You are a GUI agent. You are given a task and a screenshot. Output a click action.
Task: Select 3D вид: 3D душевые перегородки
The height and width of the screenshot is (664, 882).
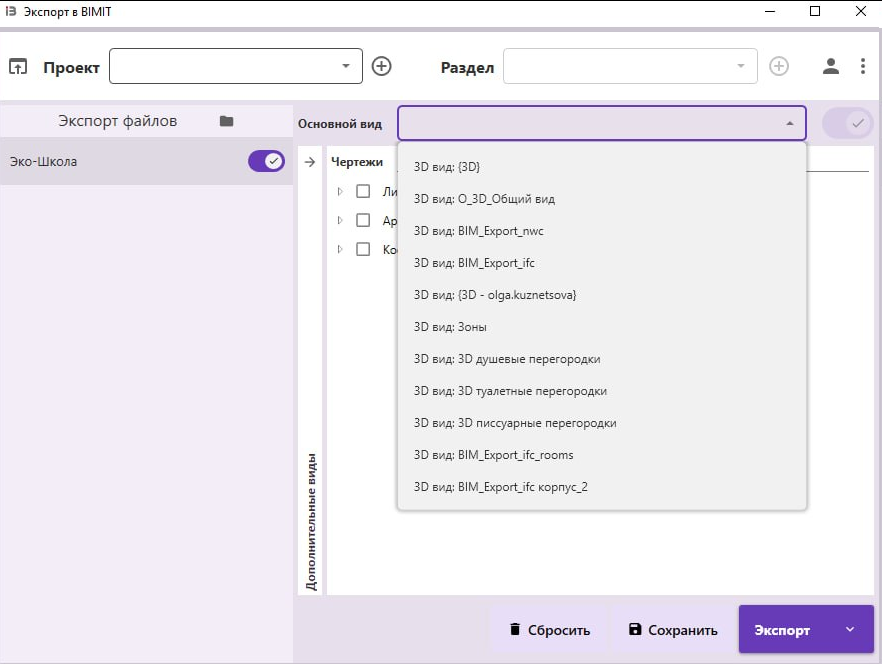(x=602, y=359)
